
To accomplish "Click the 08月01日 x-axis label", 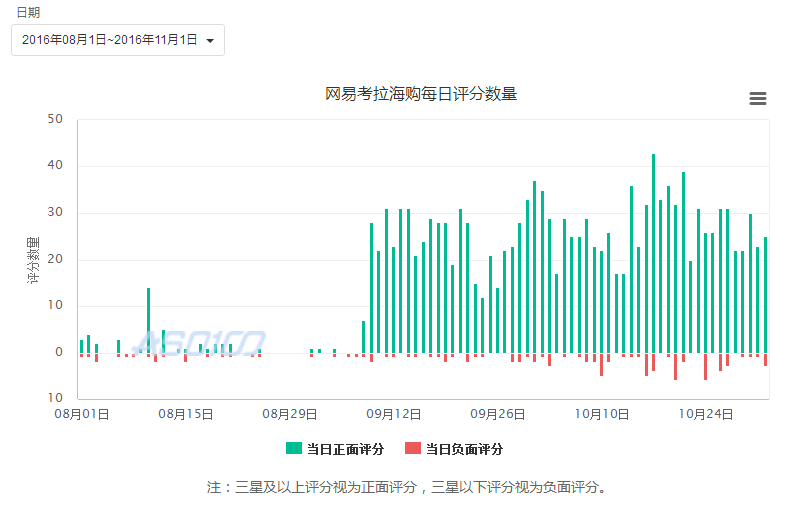I will coord(82,414).
